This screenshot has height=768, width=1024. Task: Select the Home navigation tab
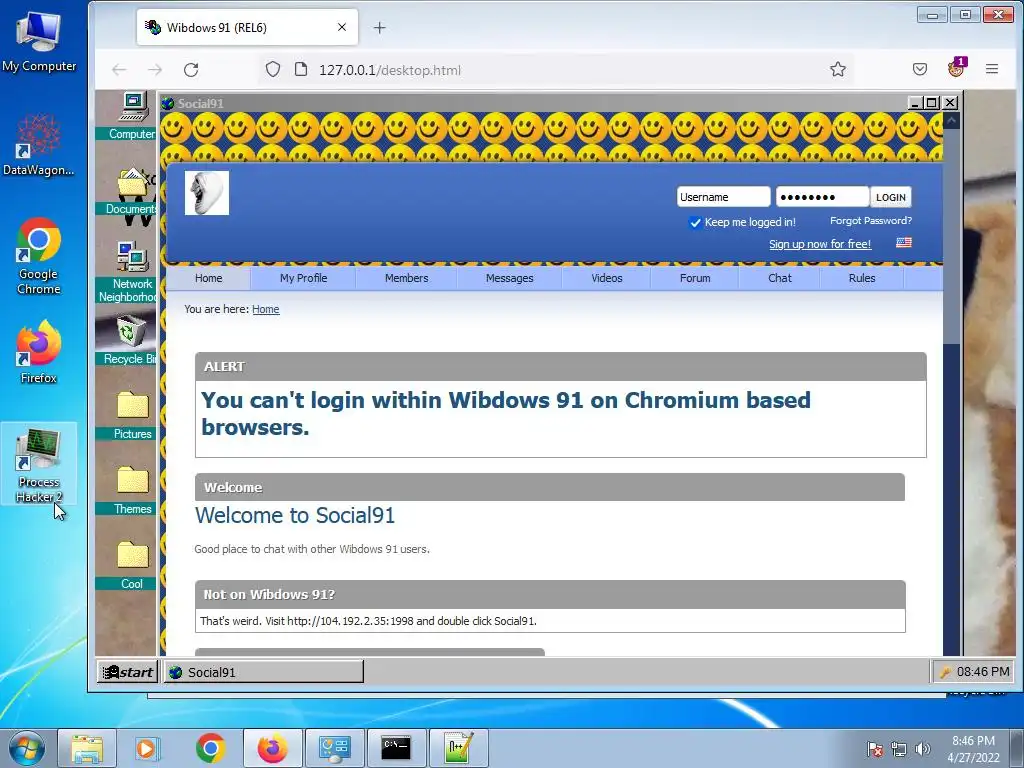[208, 278]
